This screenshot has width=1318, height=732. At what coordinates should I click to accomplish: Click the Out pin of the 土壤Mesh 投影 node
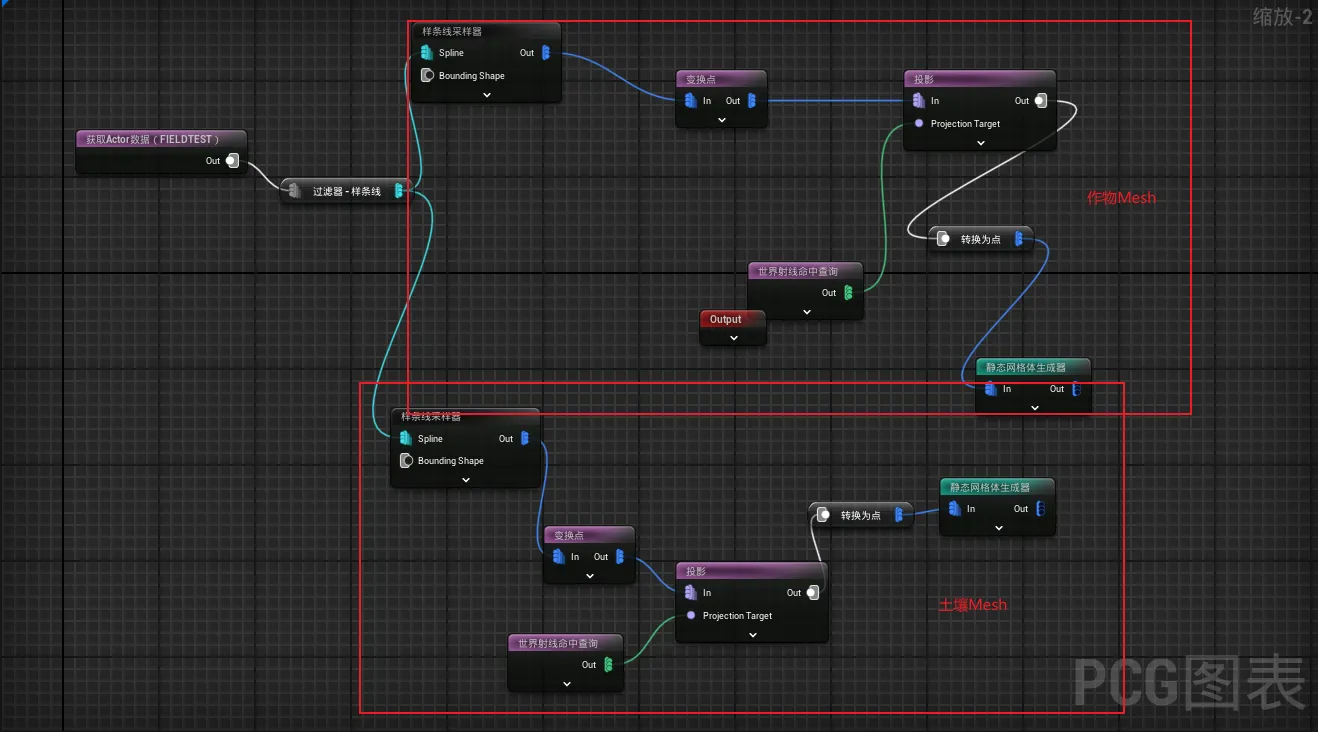813,593
